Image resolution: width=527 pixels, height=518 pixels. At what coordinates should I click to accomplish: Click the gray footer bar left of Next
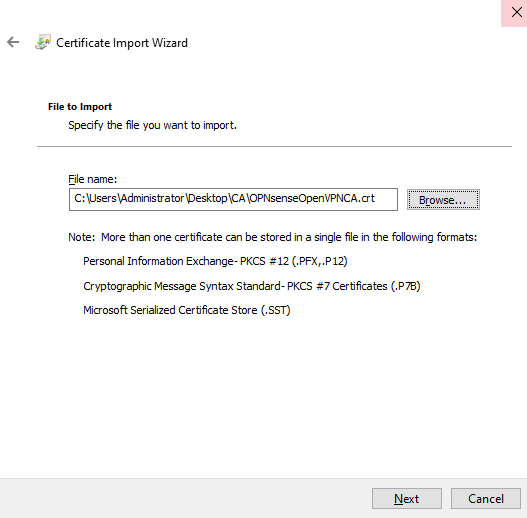pyautogui.click(x=185, y=499)
